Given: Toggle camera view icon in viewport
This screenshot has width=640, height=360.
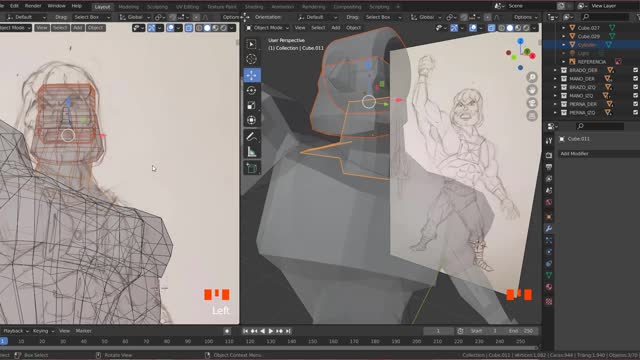Looking at the screenshot, I should click(532, 103).
